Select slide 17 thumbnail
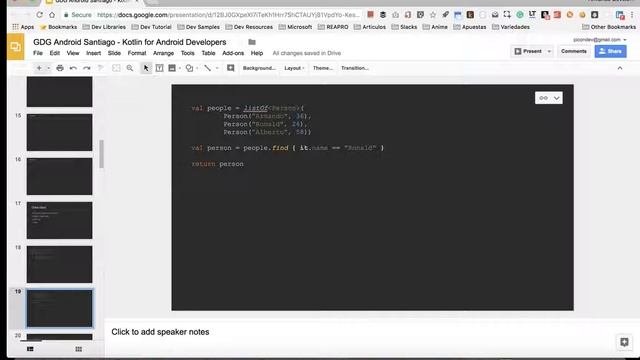Image resolution: width=640 pixels, height=360 pixels. point(60,220)
